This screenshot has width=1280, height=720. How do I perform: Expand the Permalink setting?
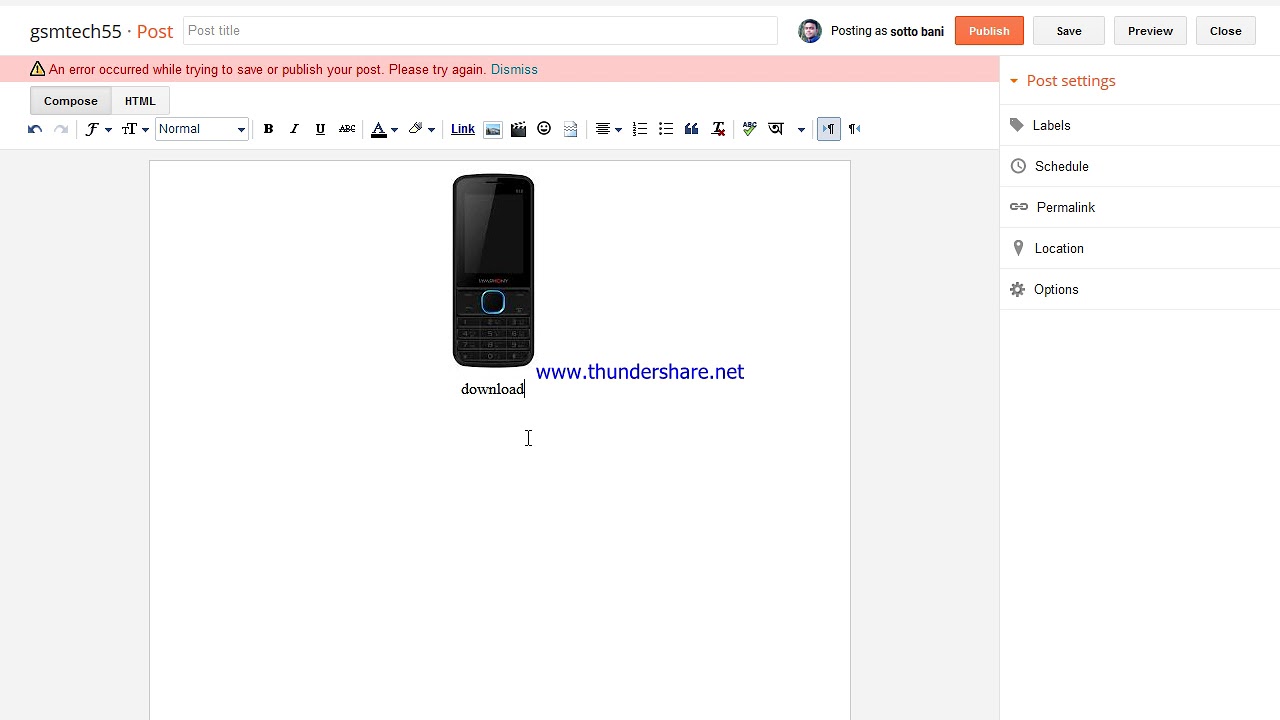(x=1140, y=208)
